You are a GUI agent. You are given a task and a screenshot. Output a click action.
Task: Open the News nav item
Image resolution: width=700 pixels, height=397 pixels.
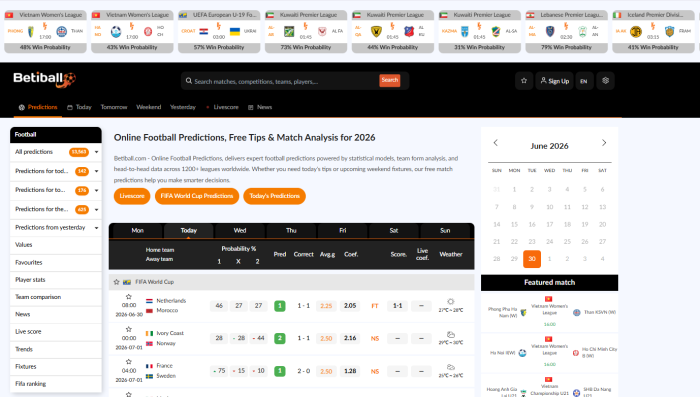260,107
